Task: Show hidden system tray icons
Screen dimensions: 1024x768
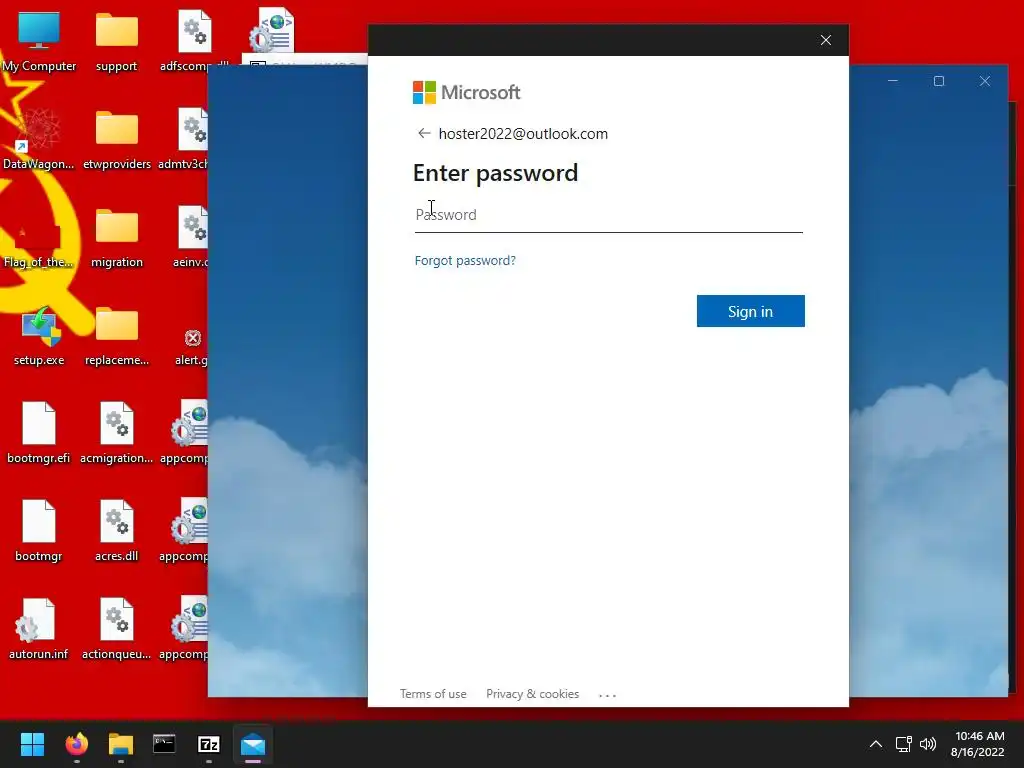Action: 876,744
